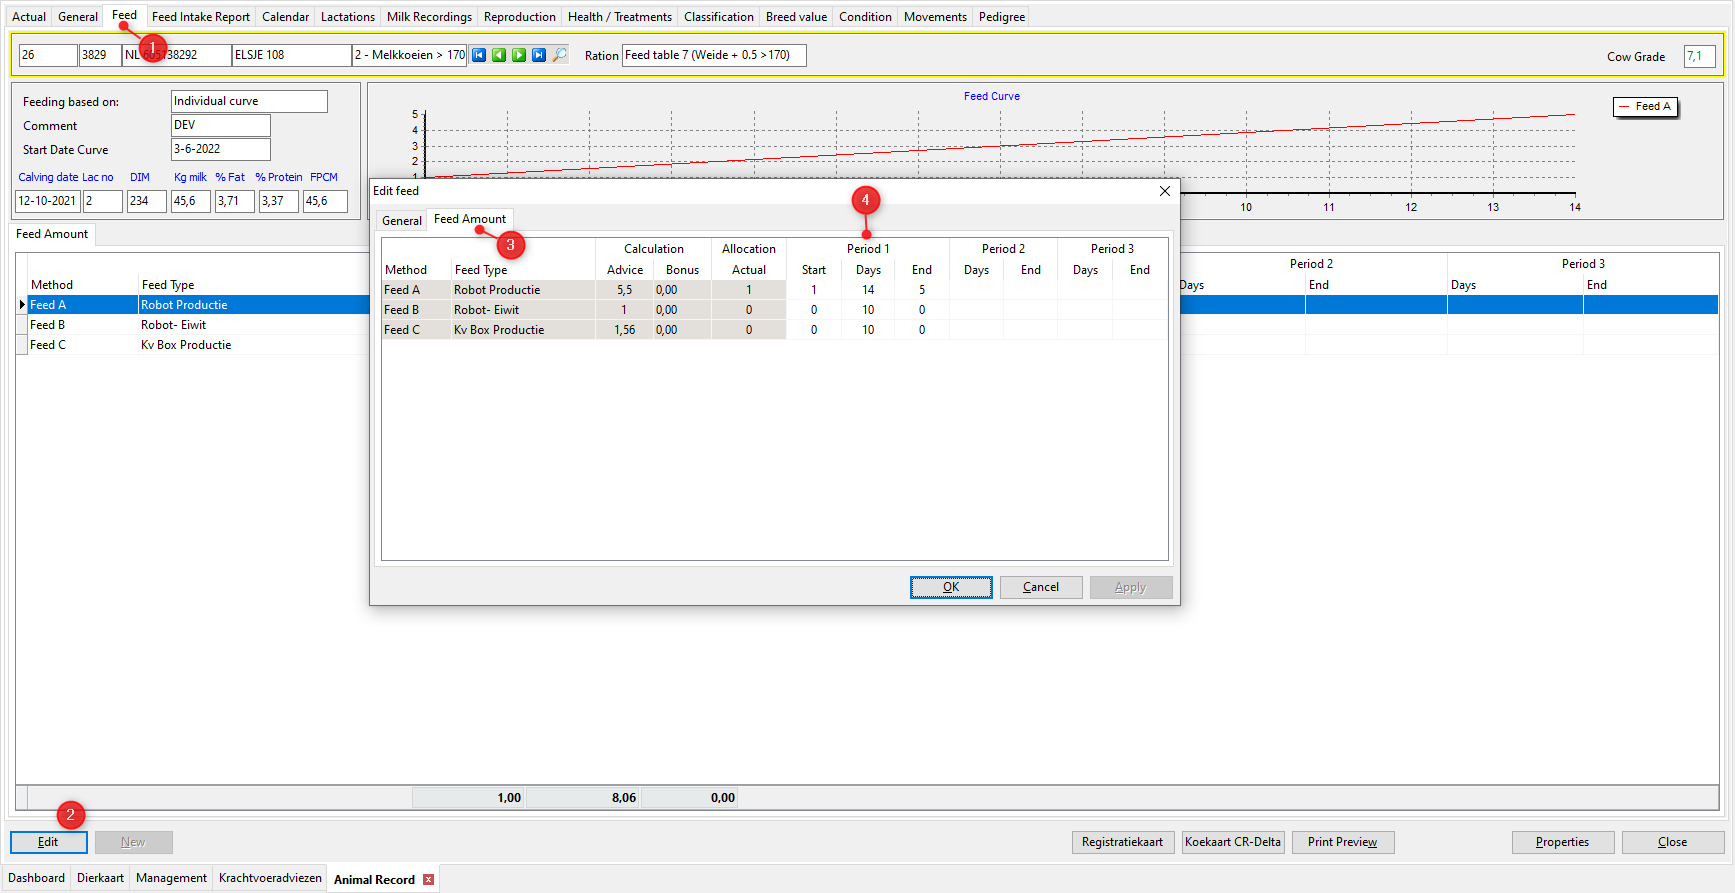Go to the last animal record

pos(539,55)
